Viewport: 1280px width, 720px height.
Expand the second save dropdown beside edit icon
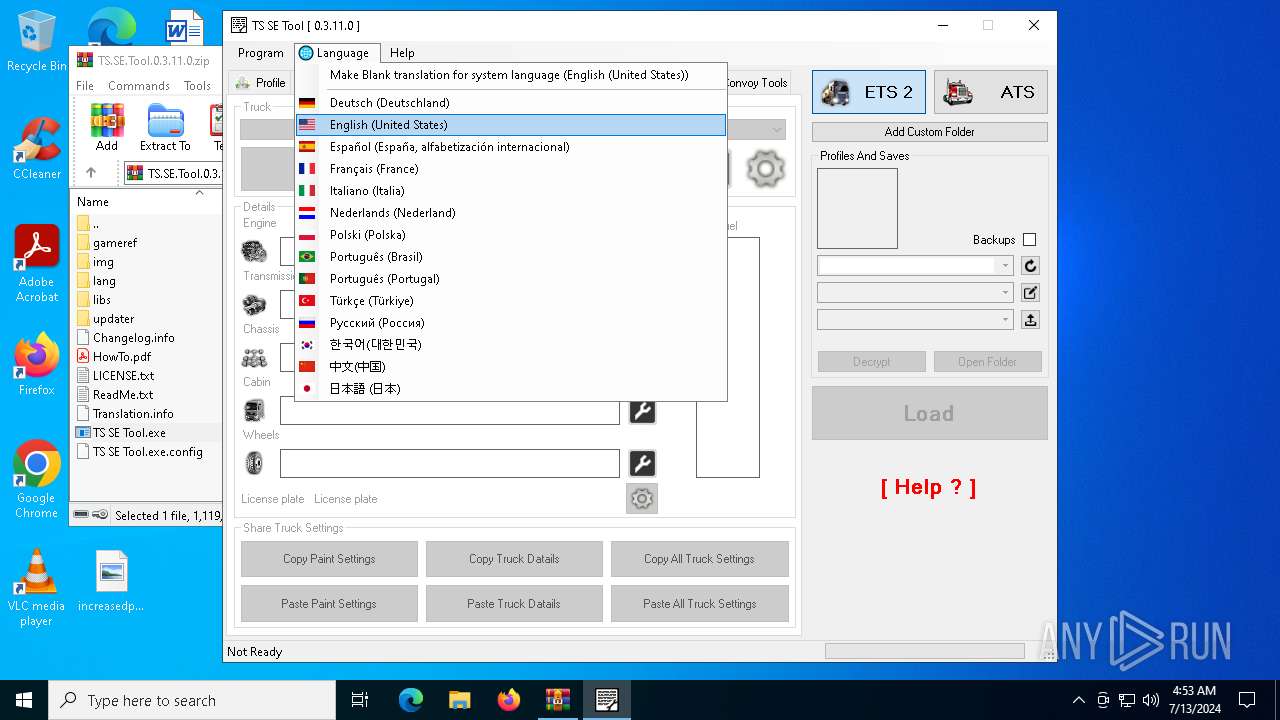point(1005,293)
